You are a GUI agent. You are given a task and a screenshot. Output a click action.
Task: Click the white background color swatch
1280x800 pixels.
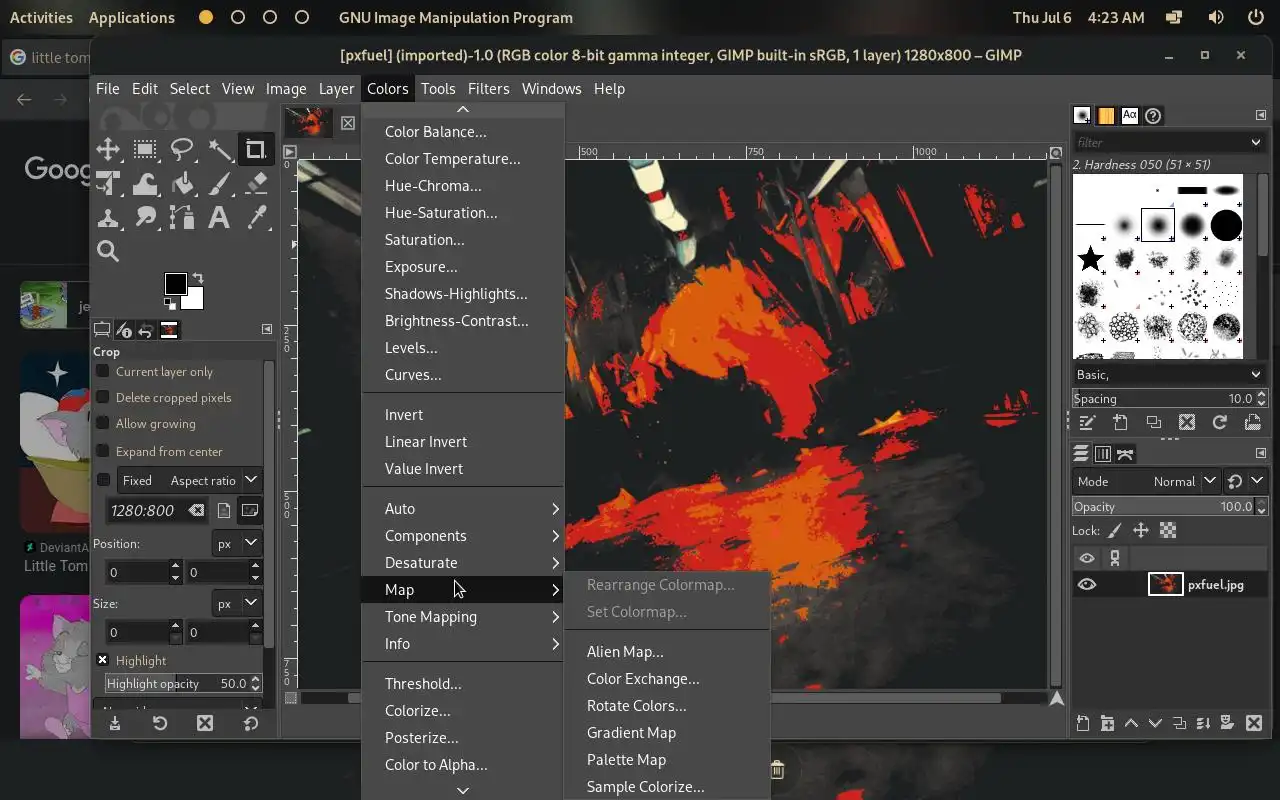(195, 301)
